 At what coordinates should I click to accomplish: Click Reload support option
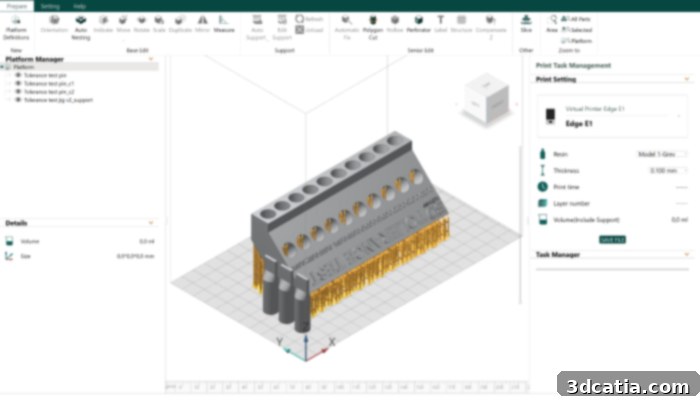click(x=309, y=19)
